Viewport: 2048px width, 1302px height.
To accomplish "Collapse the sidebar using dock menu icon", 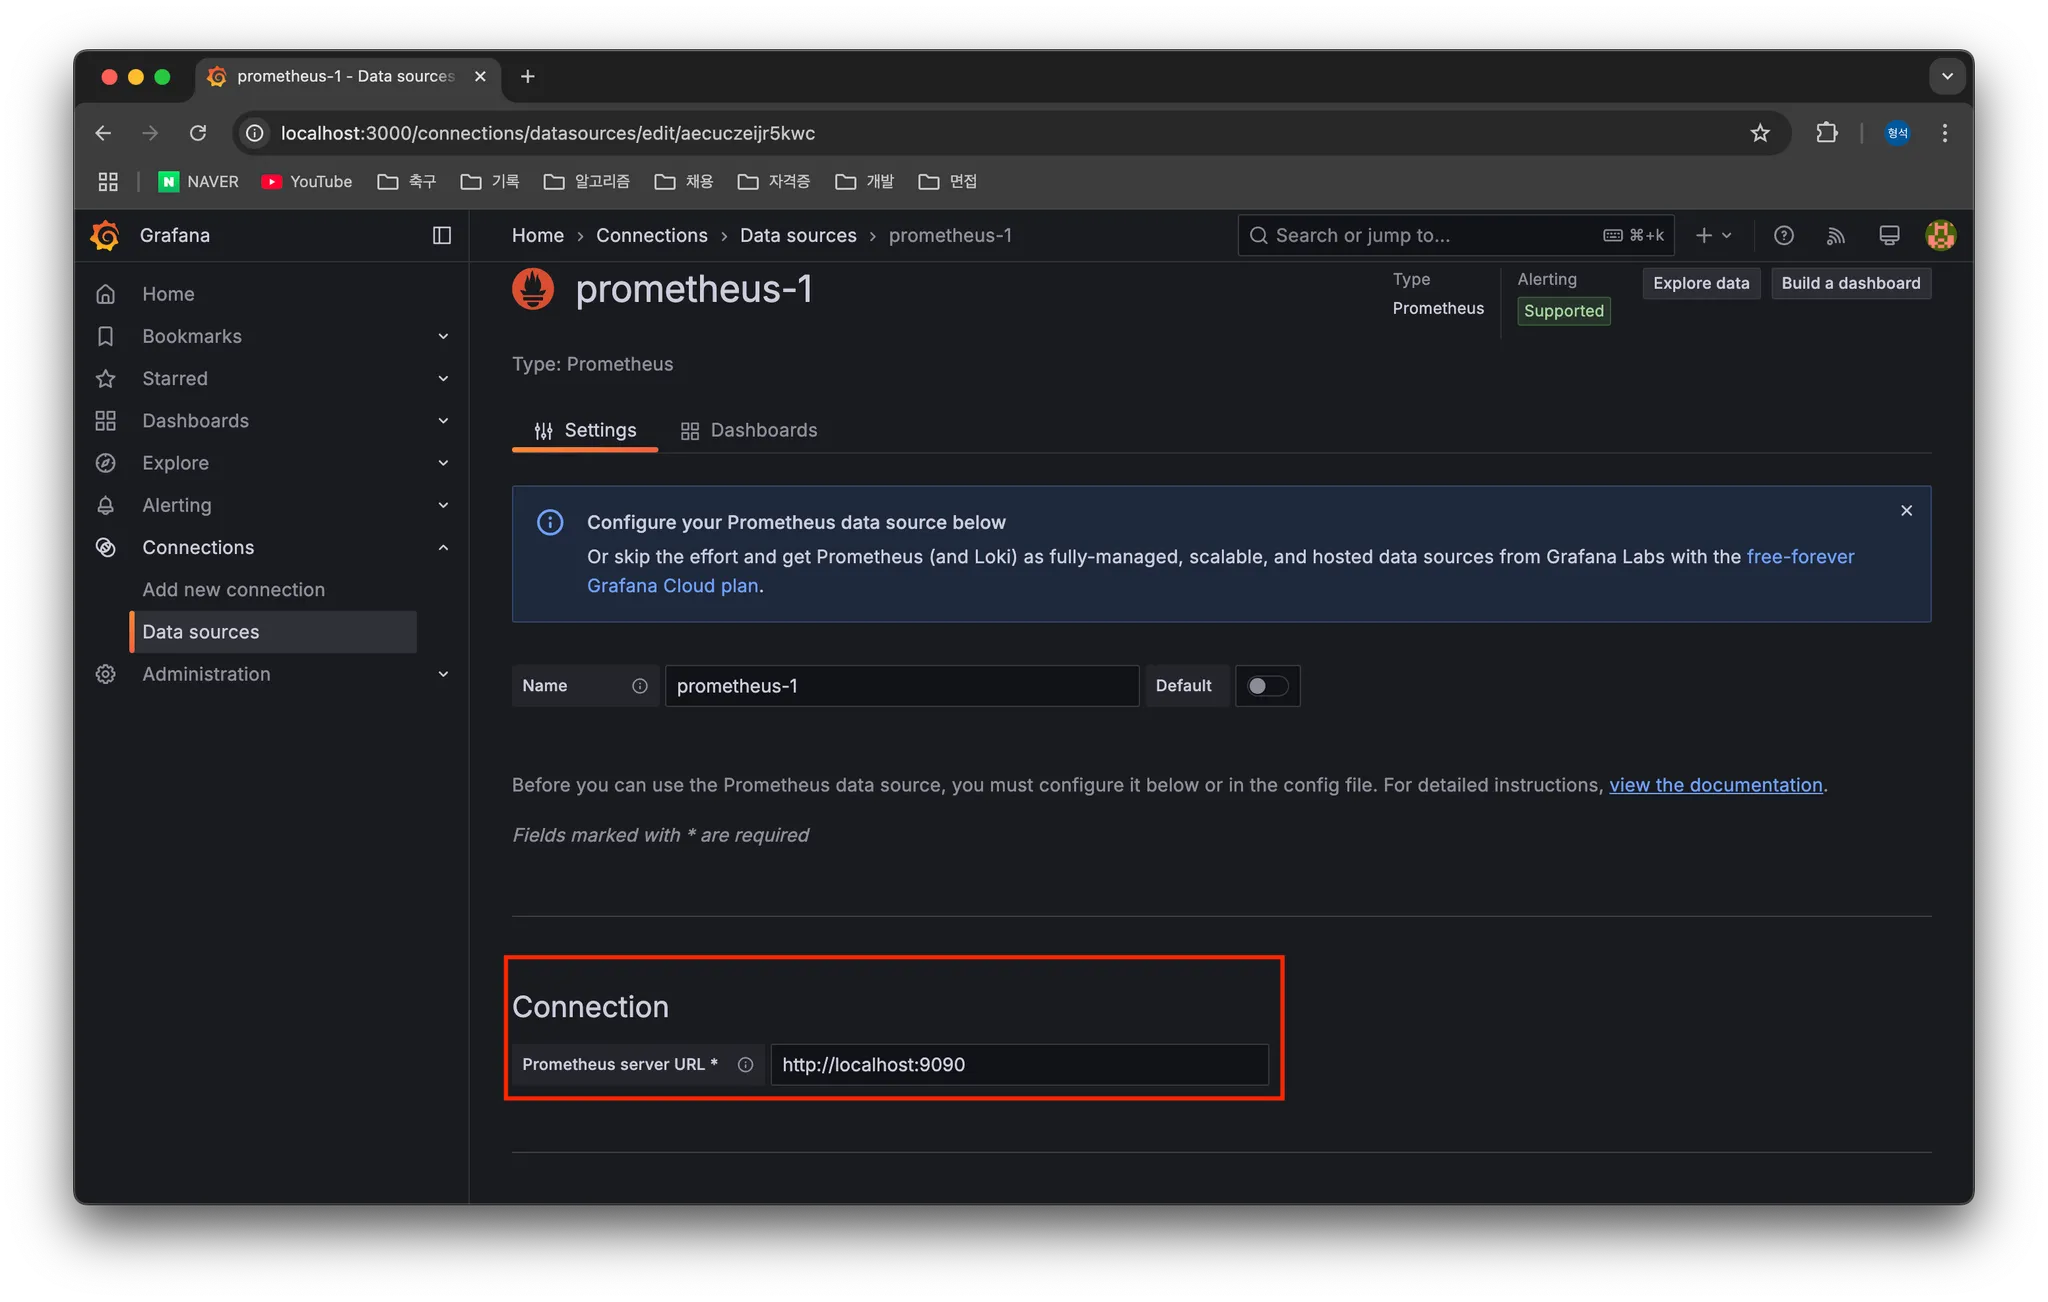I will [441, 235].
